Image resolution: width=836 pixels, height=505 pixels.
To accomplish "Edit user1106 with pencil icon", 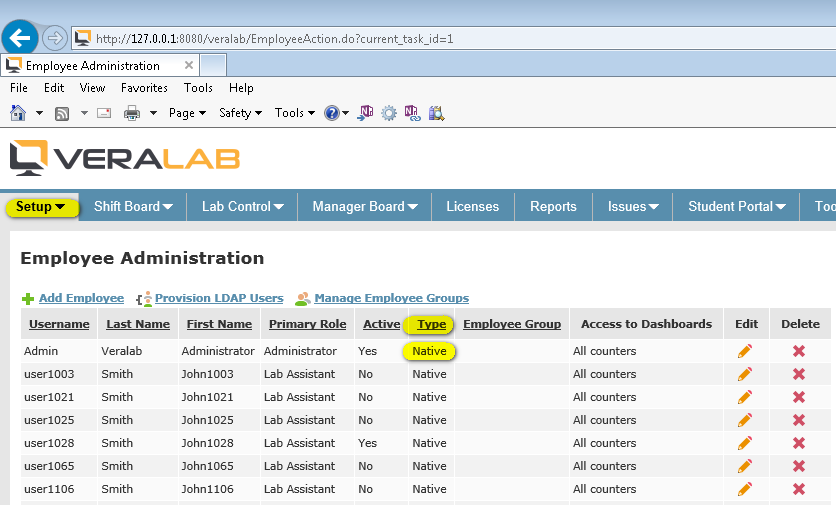I will [x=745, y=488].
